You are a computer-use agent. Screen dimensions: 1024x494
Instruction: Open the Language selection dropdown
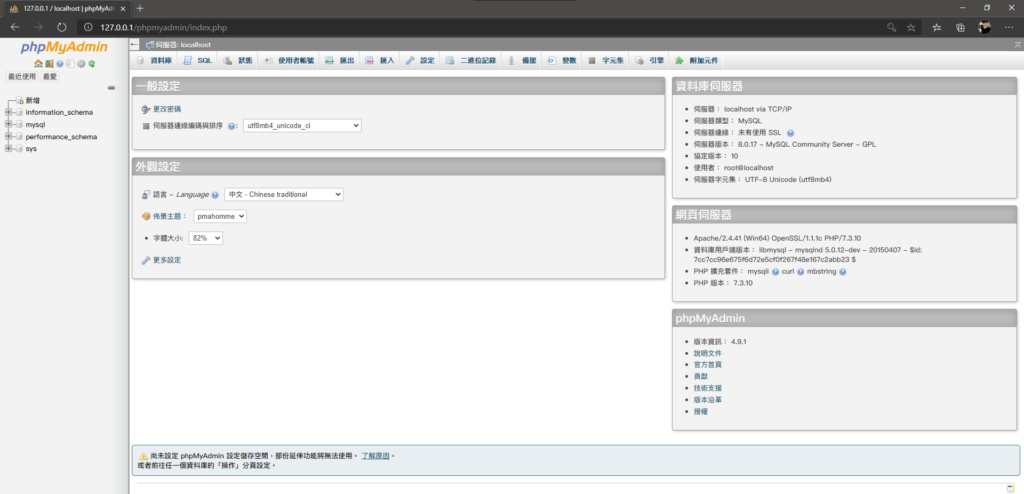[x=283, y=194]
